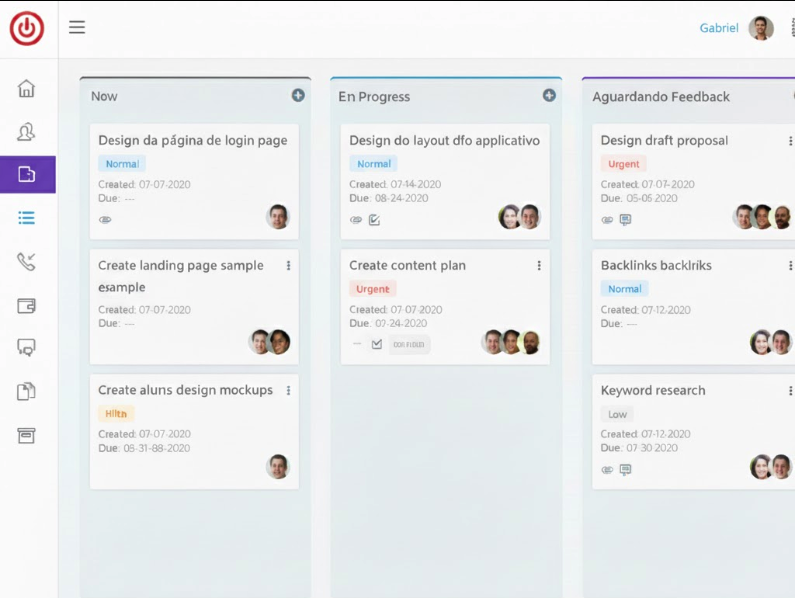Toggle the checklist icon on 'Design do layout' card
Image resolution: width=795 pixels, height=598 pixels.
pos(374,220)
